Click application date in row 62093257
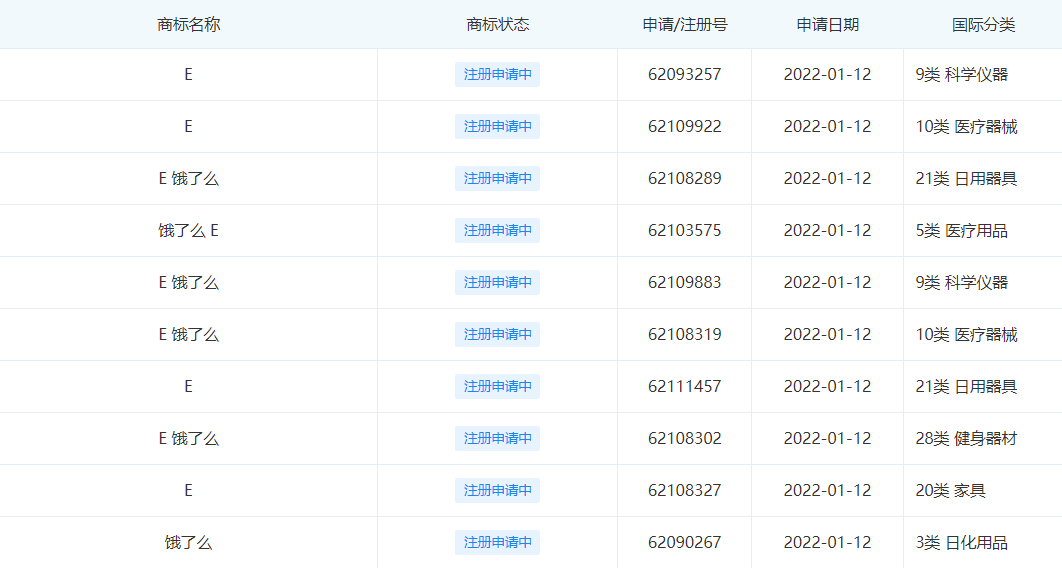1062x568 pixels. coord(828,74)
